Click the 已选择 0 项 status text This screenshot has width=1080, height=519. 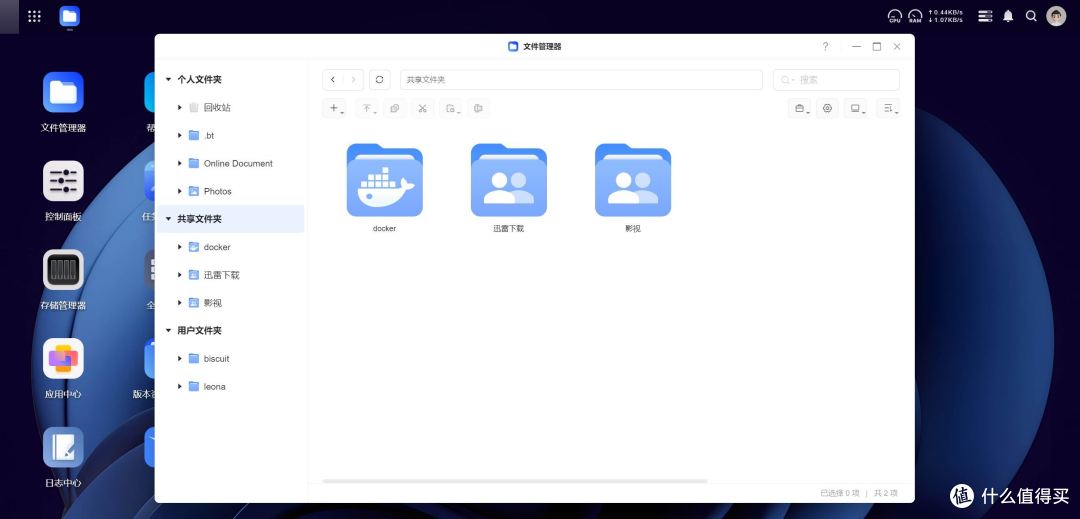[x=839, y=493]
